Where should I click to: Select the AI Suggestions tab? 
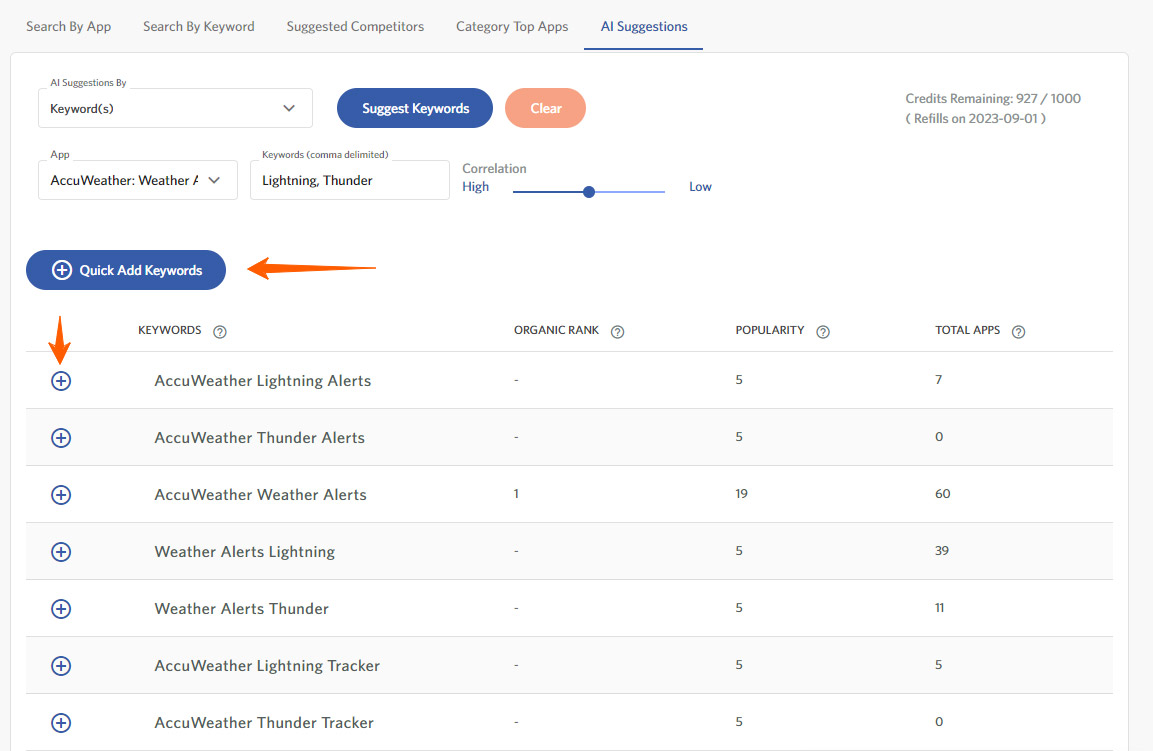[x=644, y=26]
